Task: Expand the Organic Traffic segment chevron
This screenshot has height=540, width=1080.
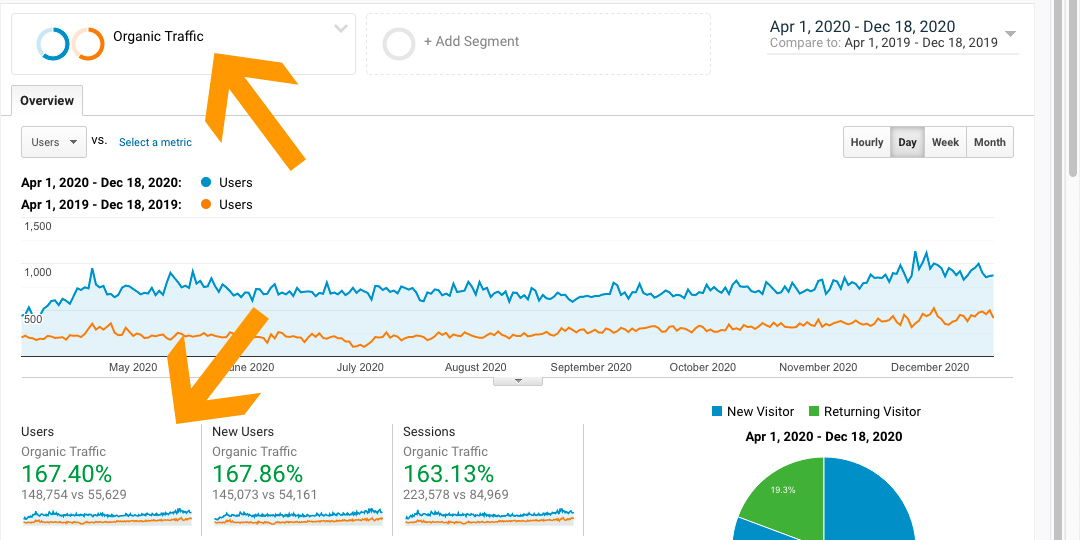Action: click(x=340, y=29)
